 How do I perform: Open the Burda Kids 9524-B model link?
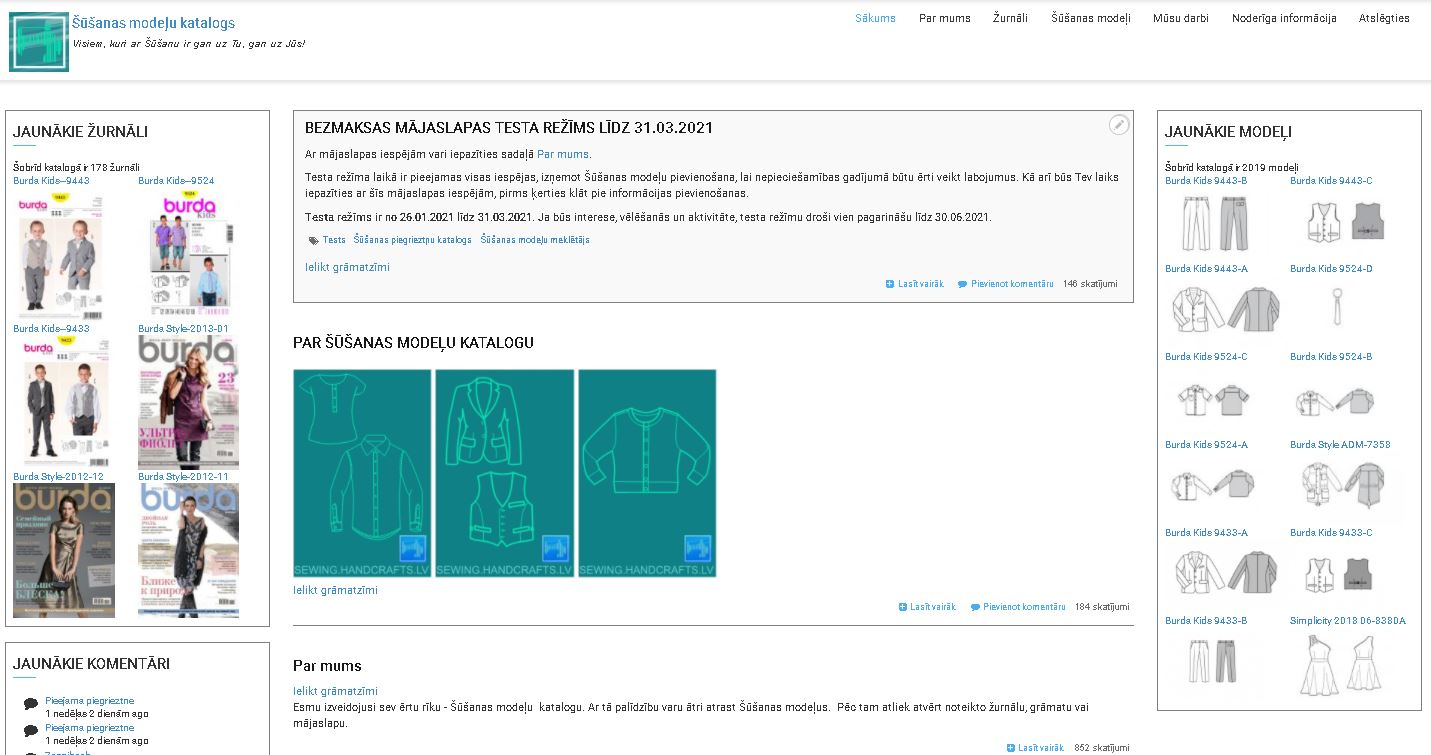1331,357
